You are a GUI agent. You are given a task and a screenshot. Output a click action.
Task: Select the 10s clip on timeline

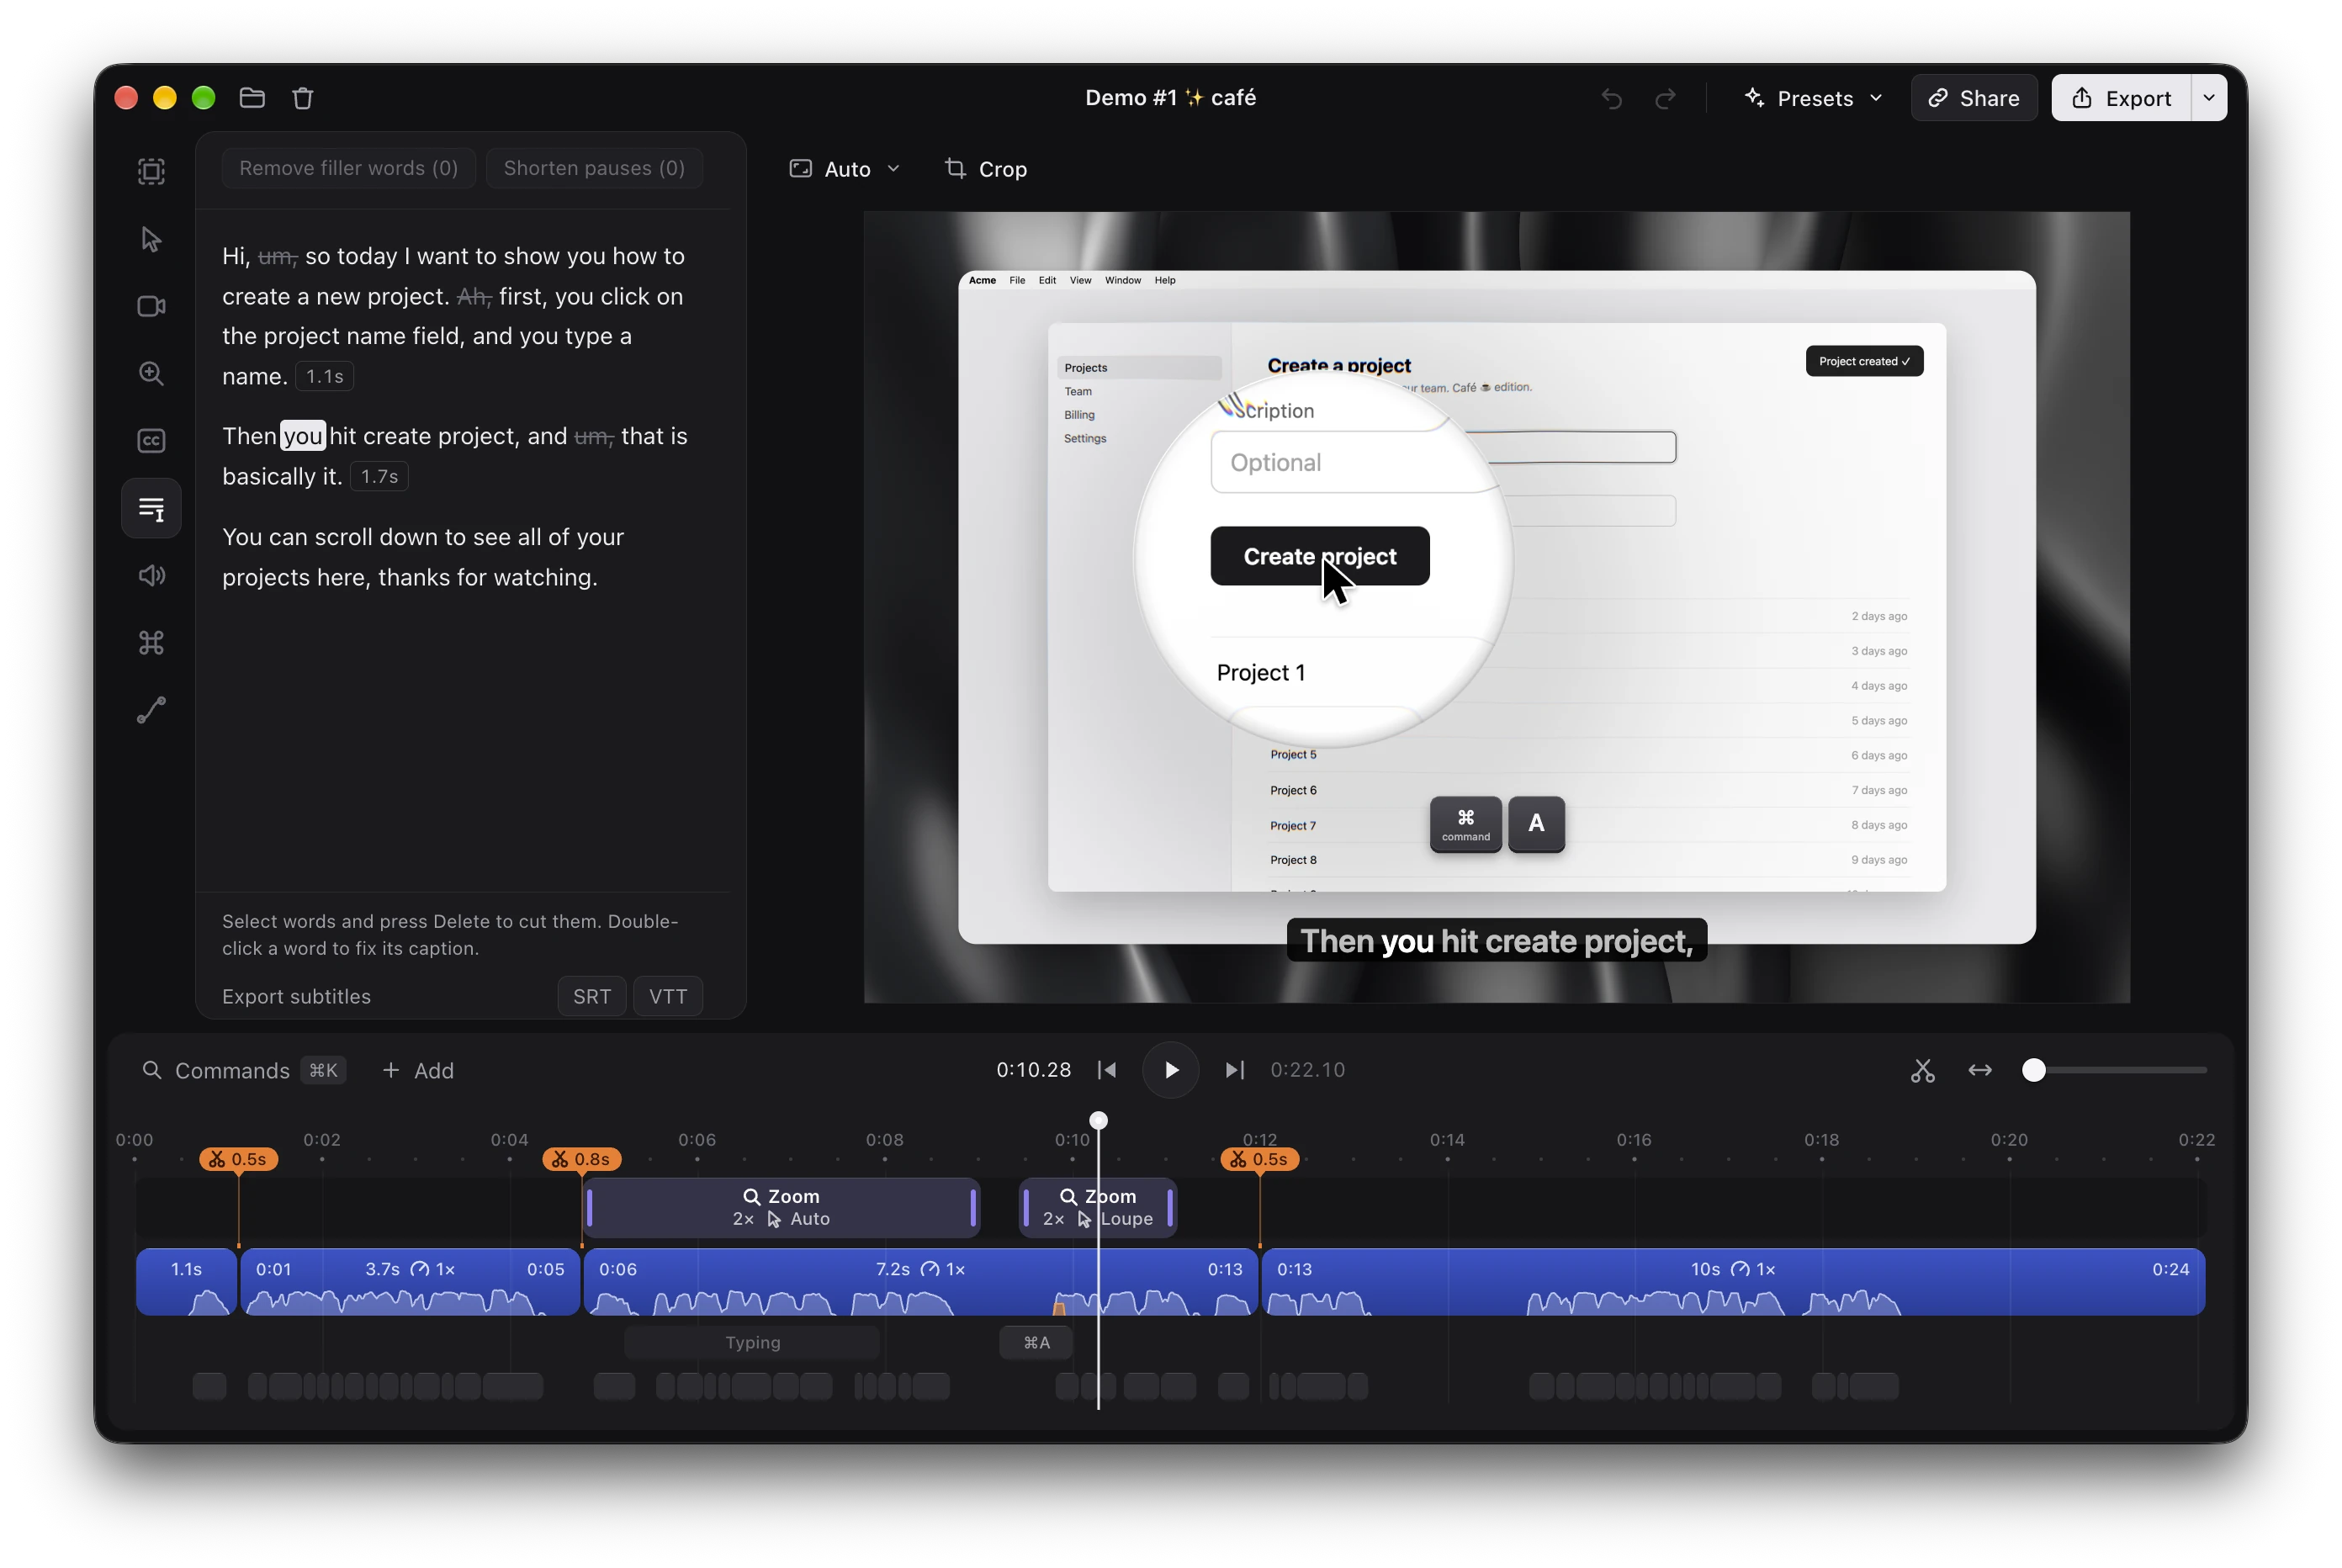1732,1281
